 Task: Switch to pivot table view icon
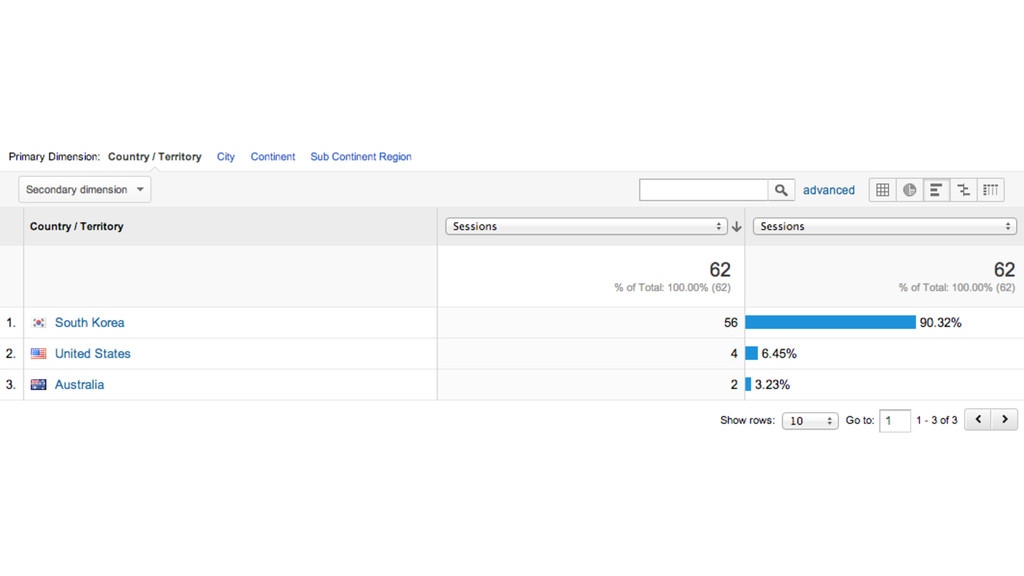click(991, 190)
